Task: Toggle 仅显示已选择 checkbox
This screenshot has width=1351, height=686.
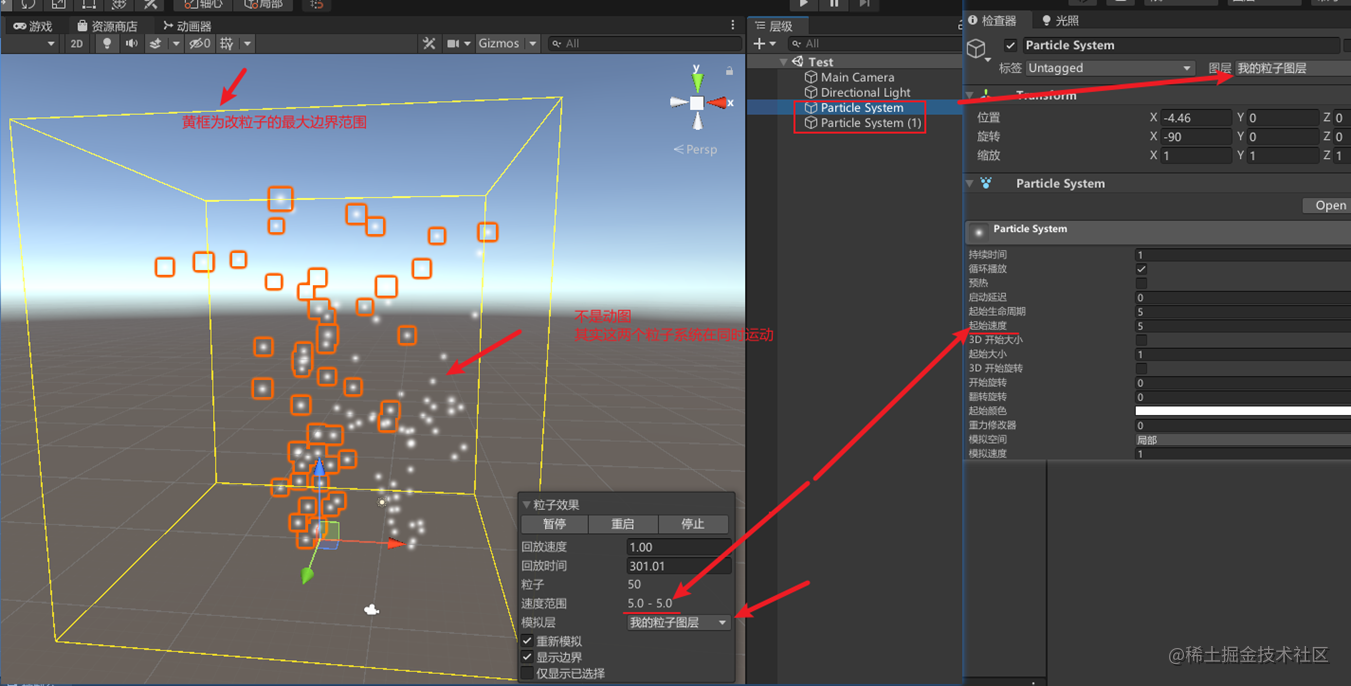Action: click(527, 673)
